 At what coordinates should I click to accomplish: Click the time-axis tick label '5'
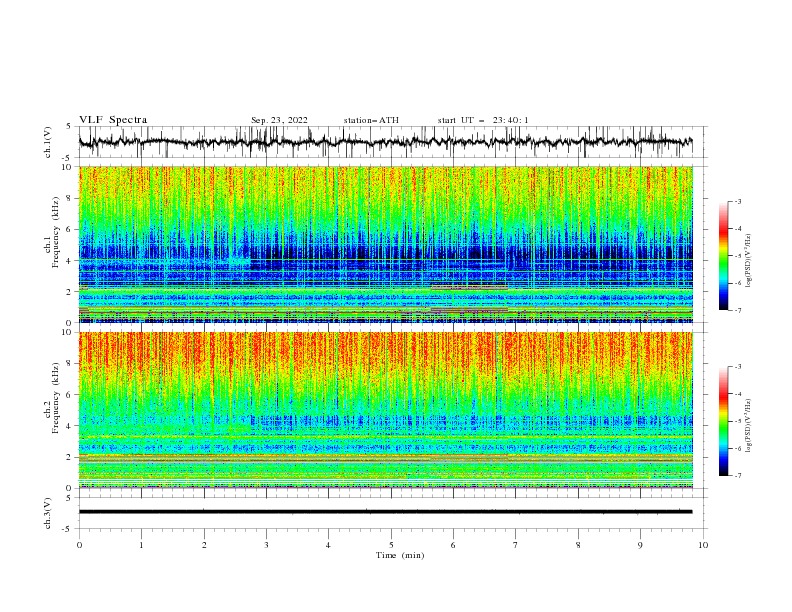click(391, 545)
